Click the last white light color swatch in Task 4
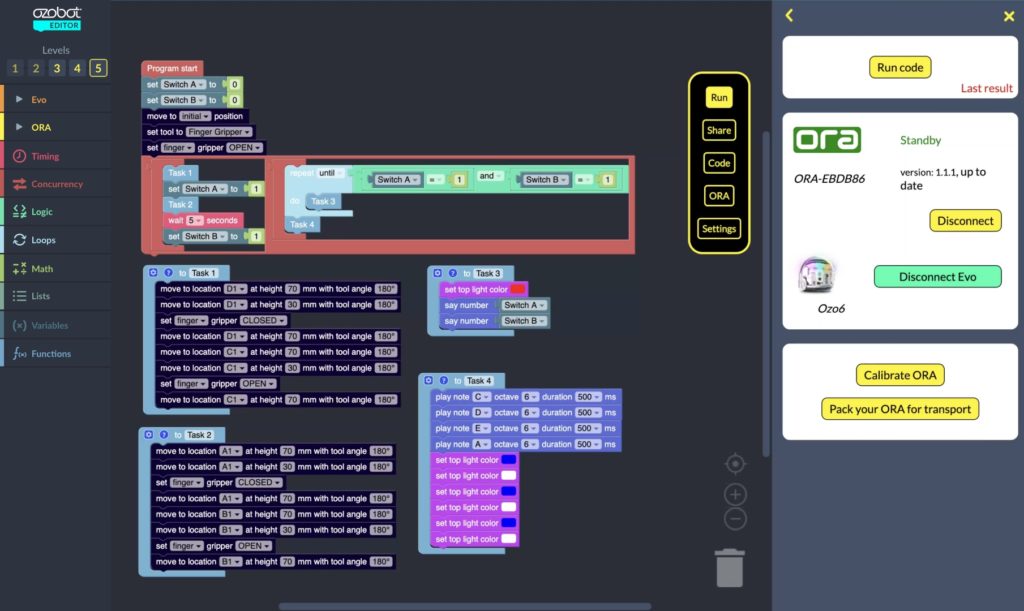The image size is (1024, 611). [508, 539]
